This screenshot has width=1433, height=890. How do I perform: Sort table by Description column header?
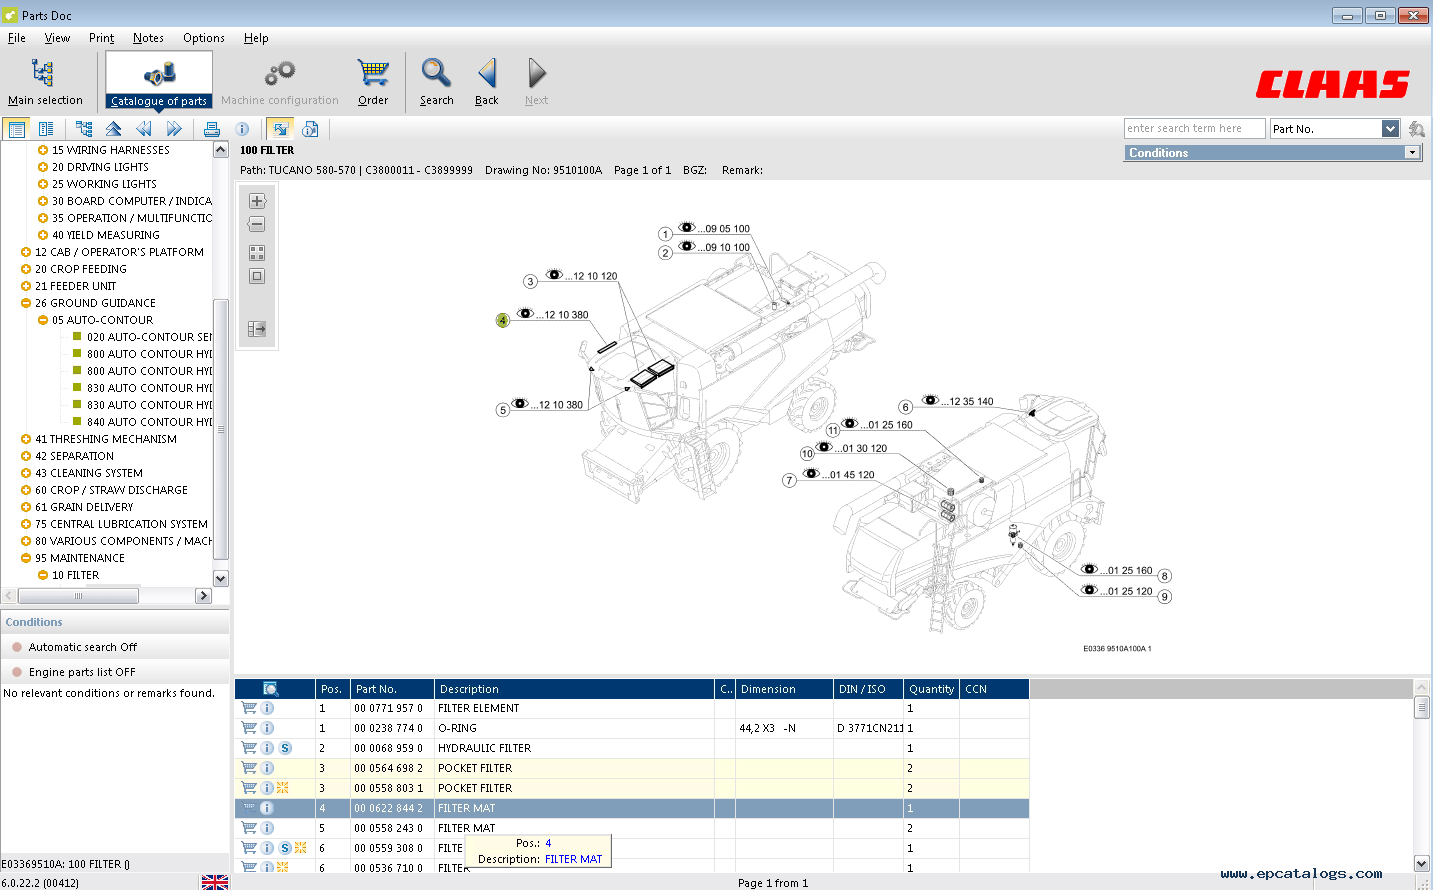pyautogui.click(x=574, y=689)
